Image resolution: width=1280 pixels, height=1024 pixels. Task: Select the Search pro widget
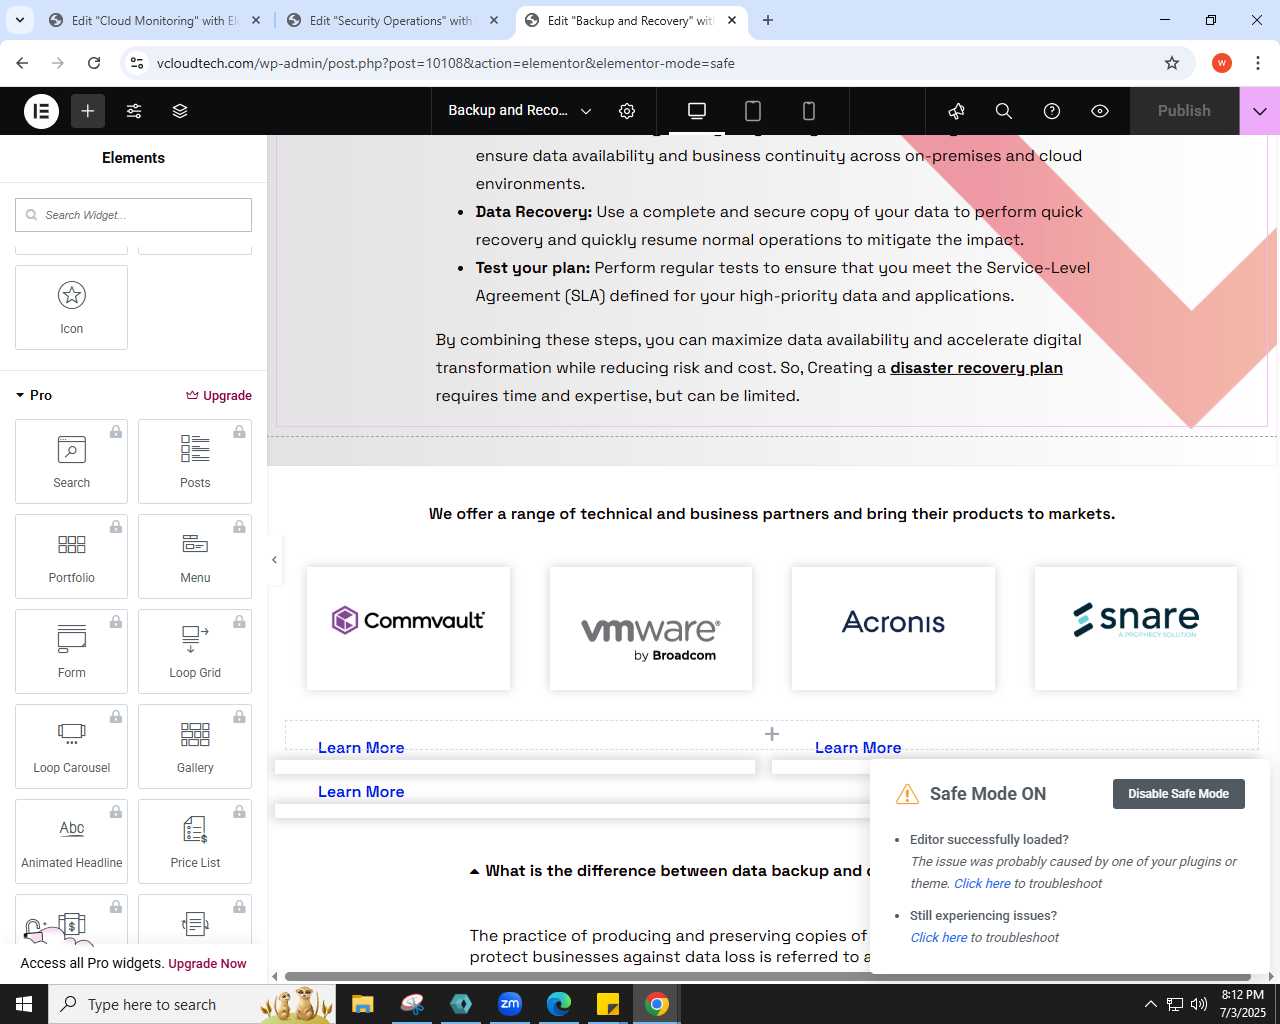72,461
